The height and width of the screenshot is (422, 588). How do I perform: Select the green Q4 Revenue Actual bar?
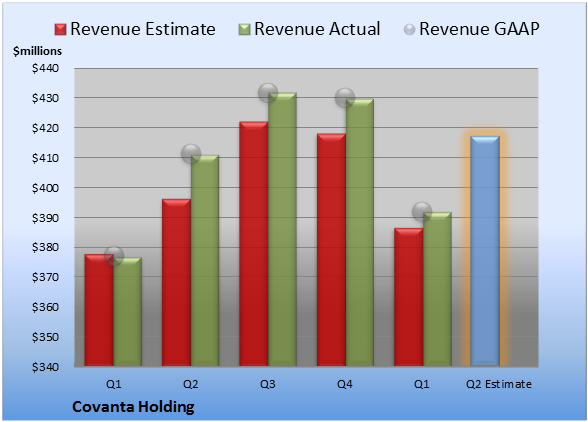tap(360, 233)
